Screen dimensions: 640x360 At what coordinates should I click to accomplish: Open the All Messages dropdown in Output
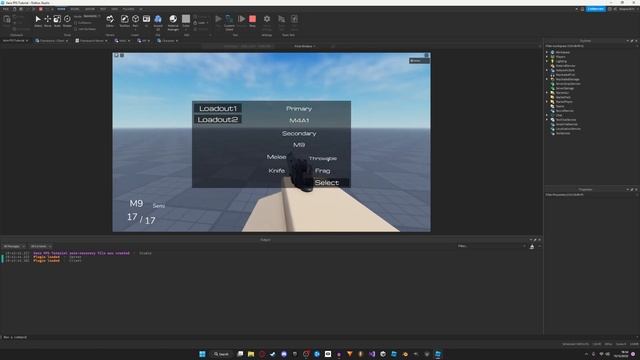pyautogui.click(x=14, y=246)
